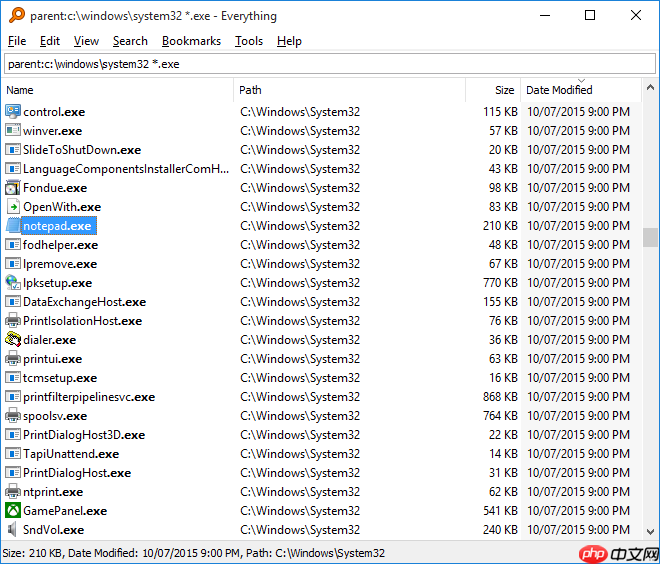The width and height of the screenshot is (660, 564).
Task: Select the lpksetup.exe file name
Action: (57, 283)
